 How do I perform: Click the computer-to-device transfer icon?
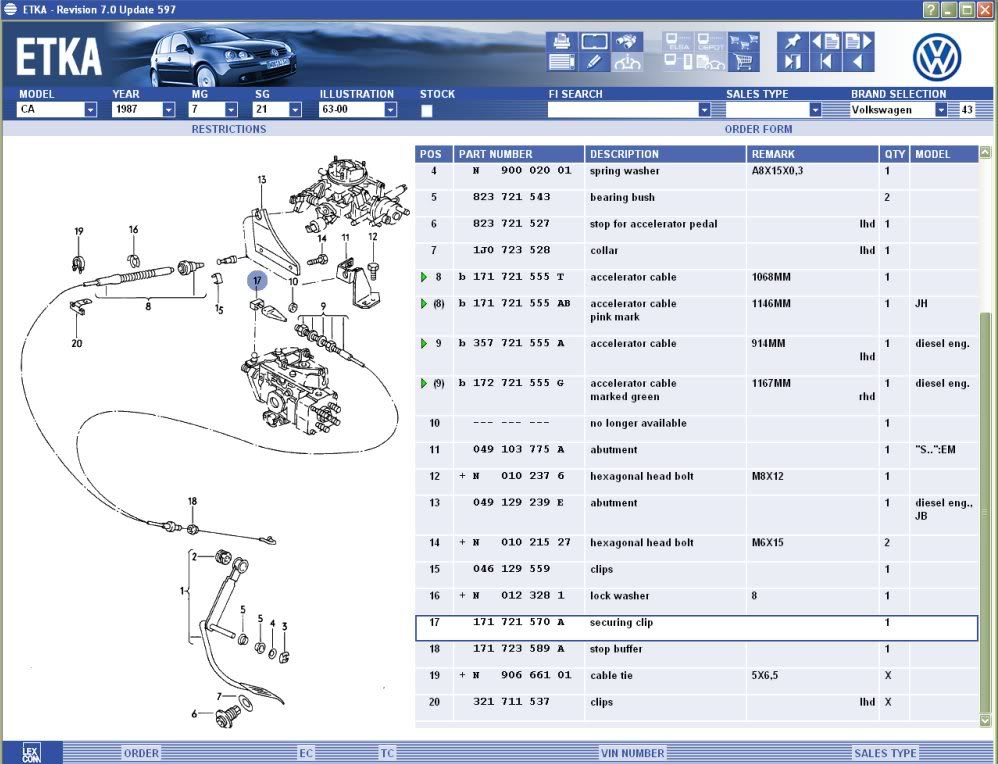(678, 62)
